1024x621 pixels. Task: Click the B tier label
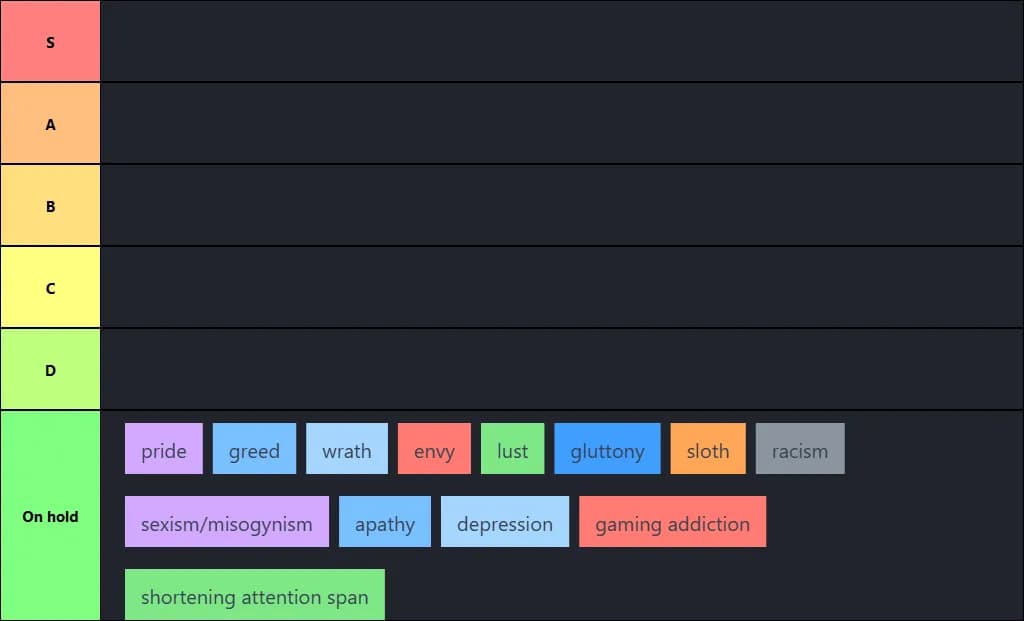coord(50,206)
